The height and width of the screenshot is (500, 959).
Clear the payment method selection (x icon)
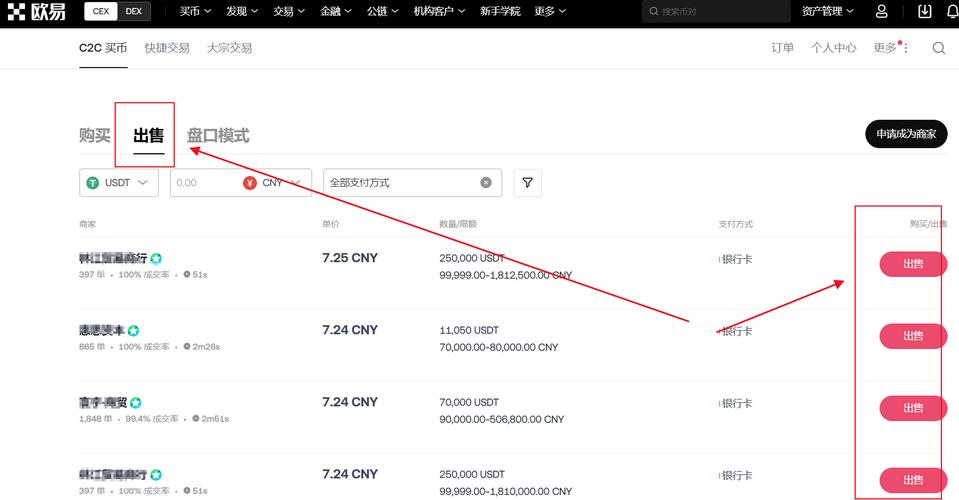click(x=486, y=183)
